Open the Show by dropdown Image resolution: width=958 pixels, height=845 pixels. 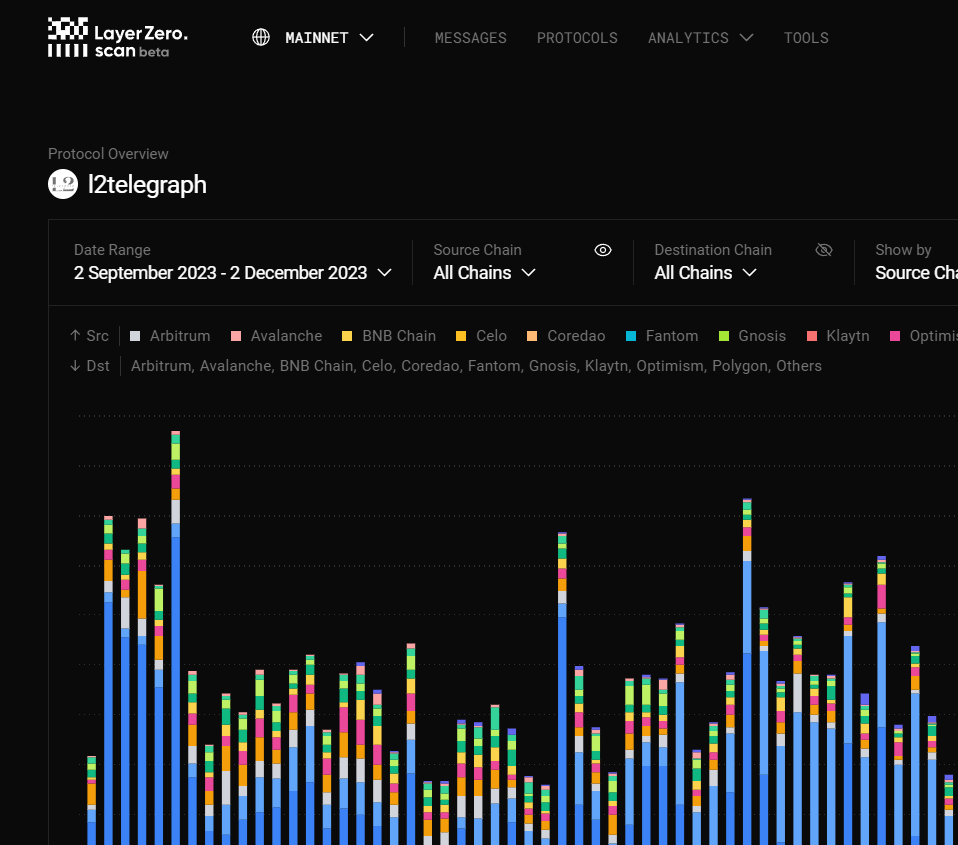(x=916, y=273)
